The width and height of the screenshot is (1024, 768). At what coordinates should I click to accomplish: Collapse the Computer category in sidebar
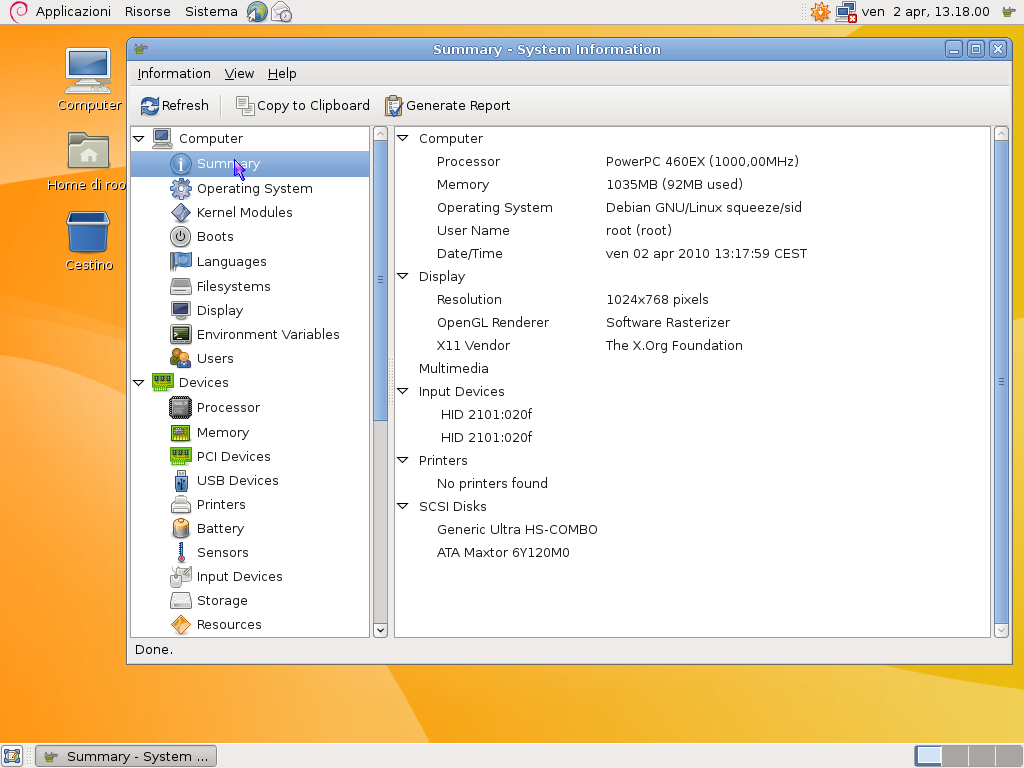[x=138, y=138]
